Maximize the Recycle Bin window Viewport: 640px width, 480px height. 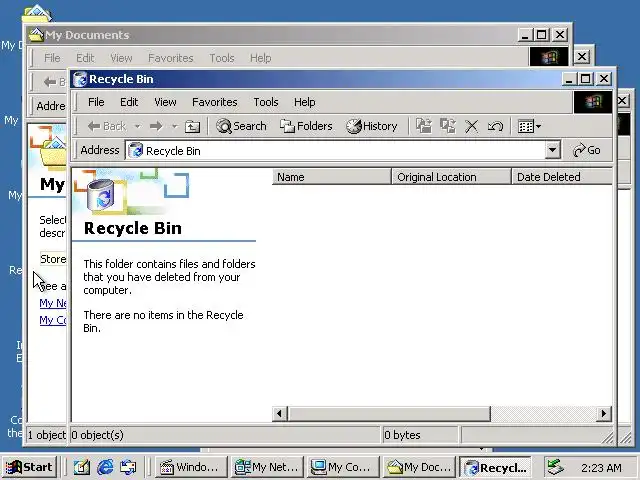point(585,79)
